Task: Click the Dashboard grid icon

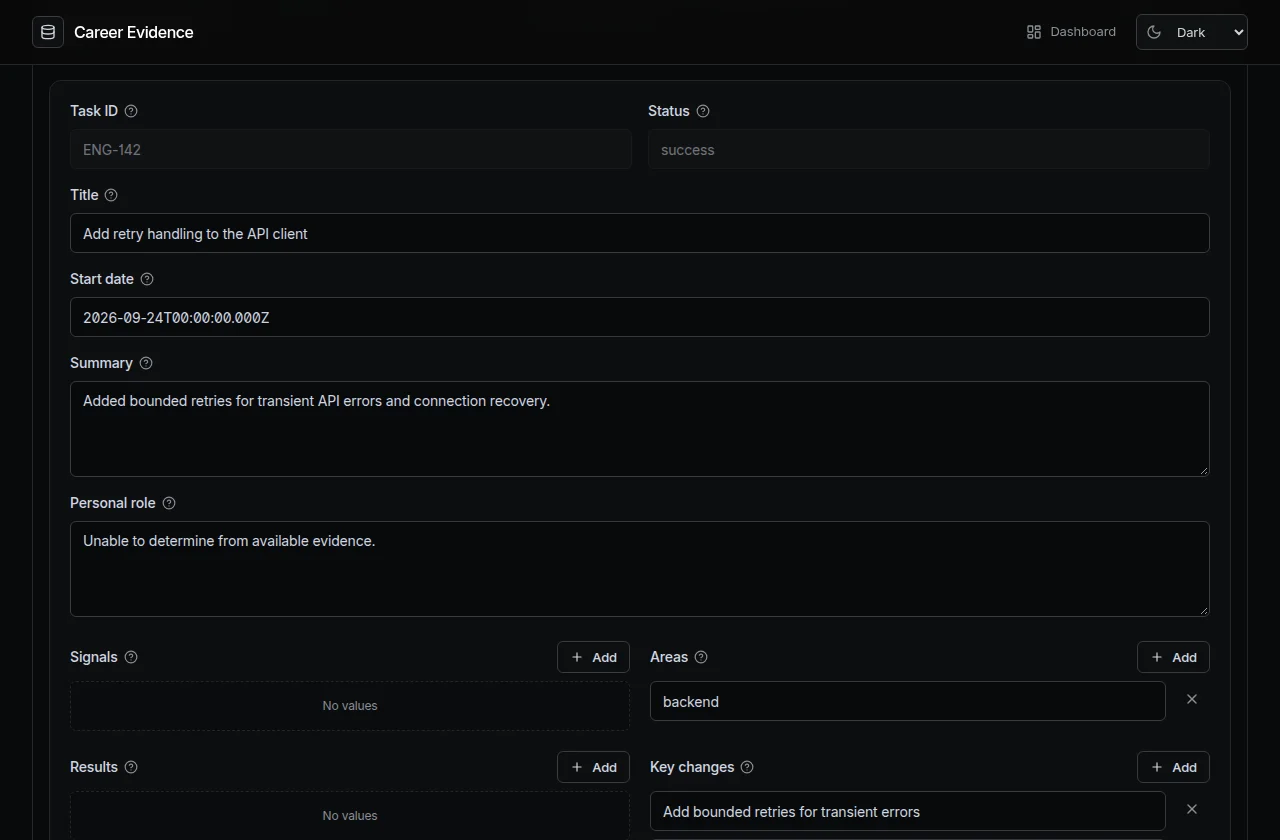Action: click(1034, 32)
